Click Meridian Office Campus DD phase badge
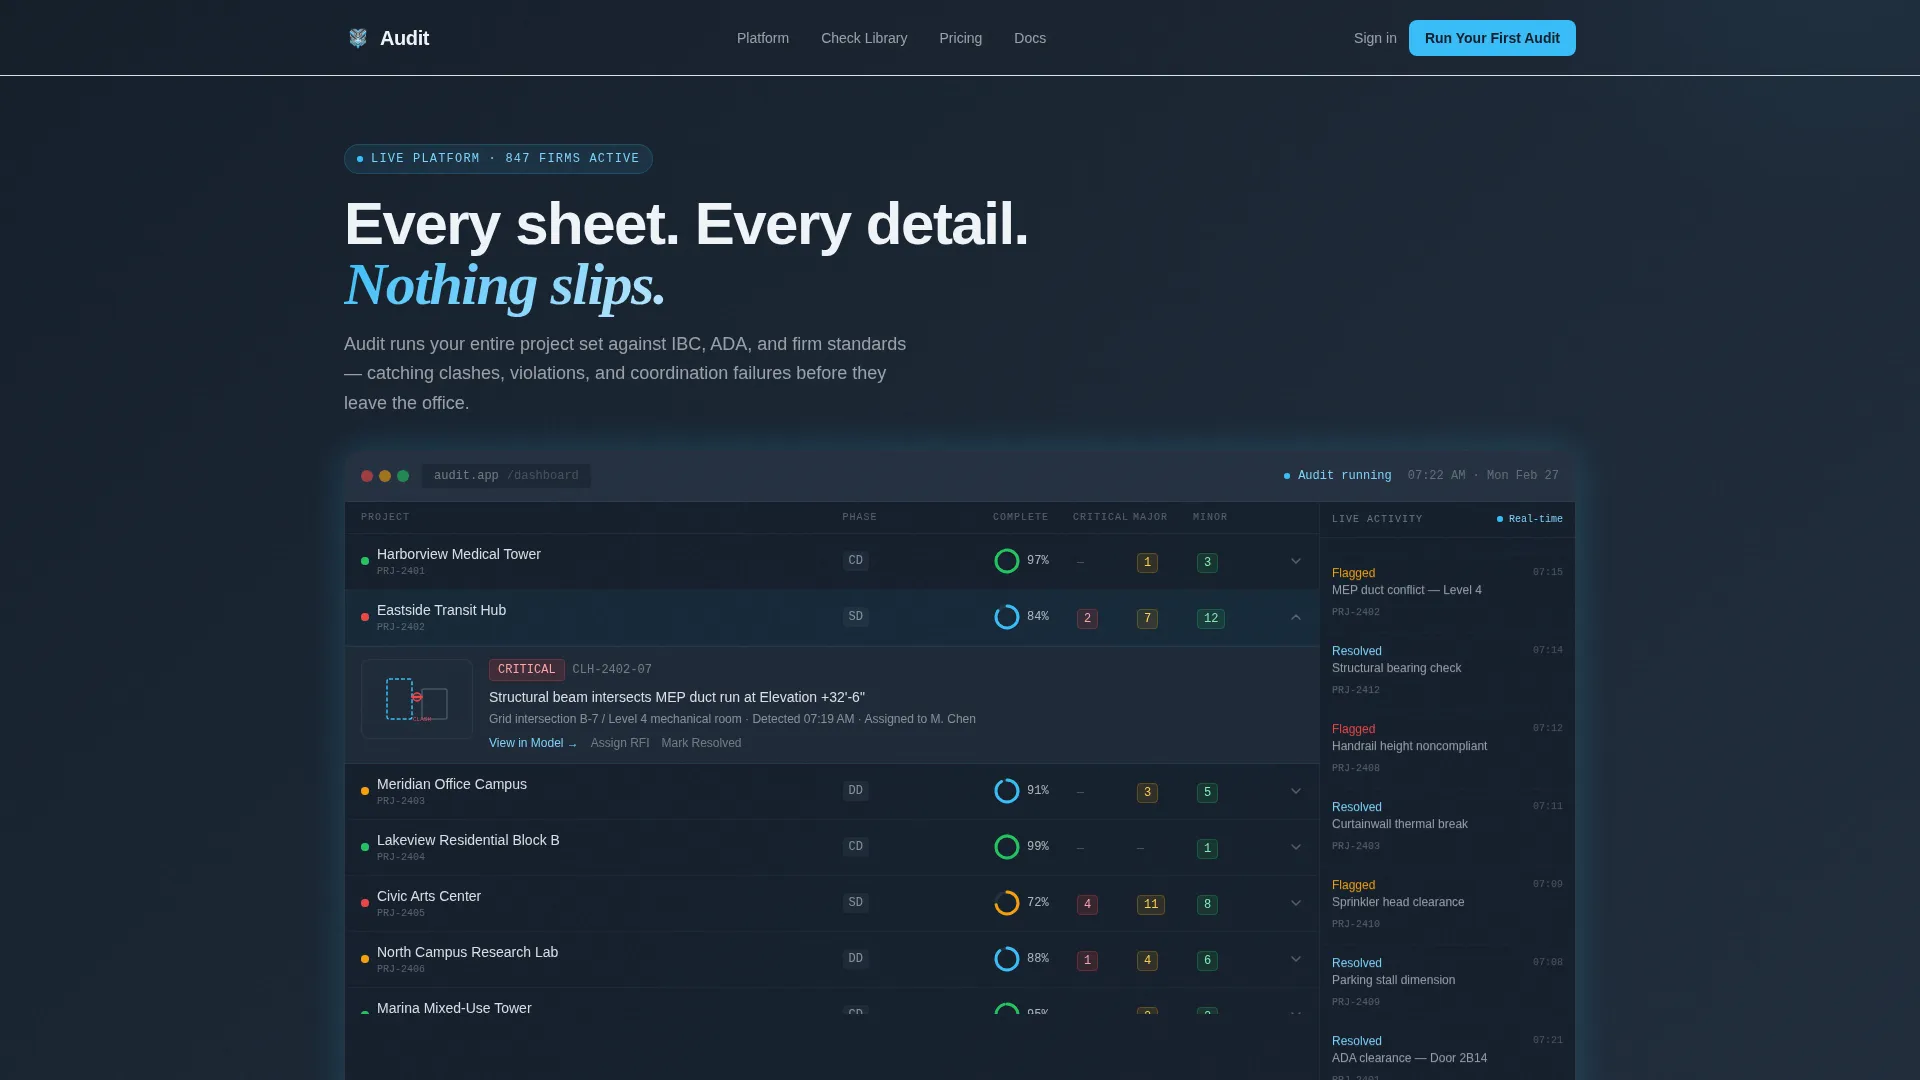This screenshot has height=1080, width=1920. (855, 791)
